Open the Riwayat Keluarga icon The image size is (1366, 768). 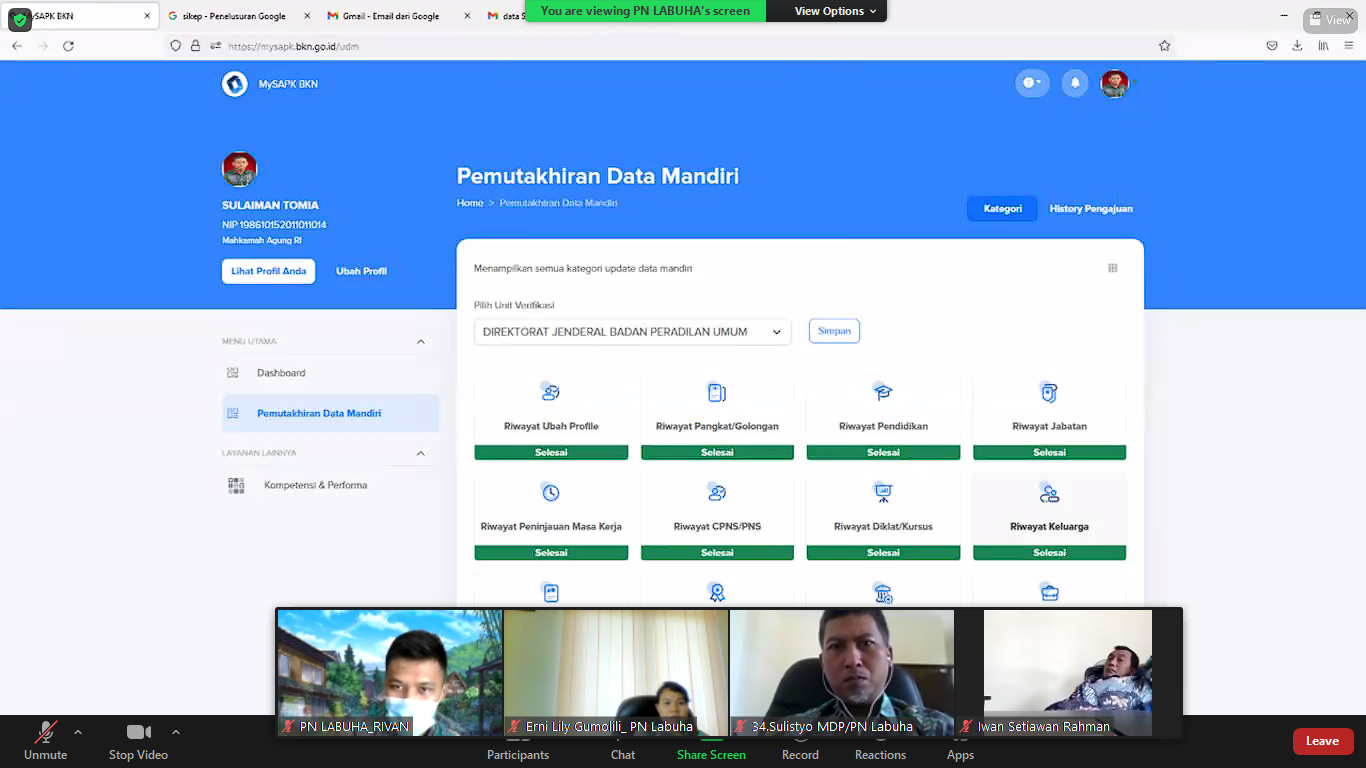[x=1049, y=493]
